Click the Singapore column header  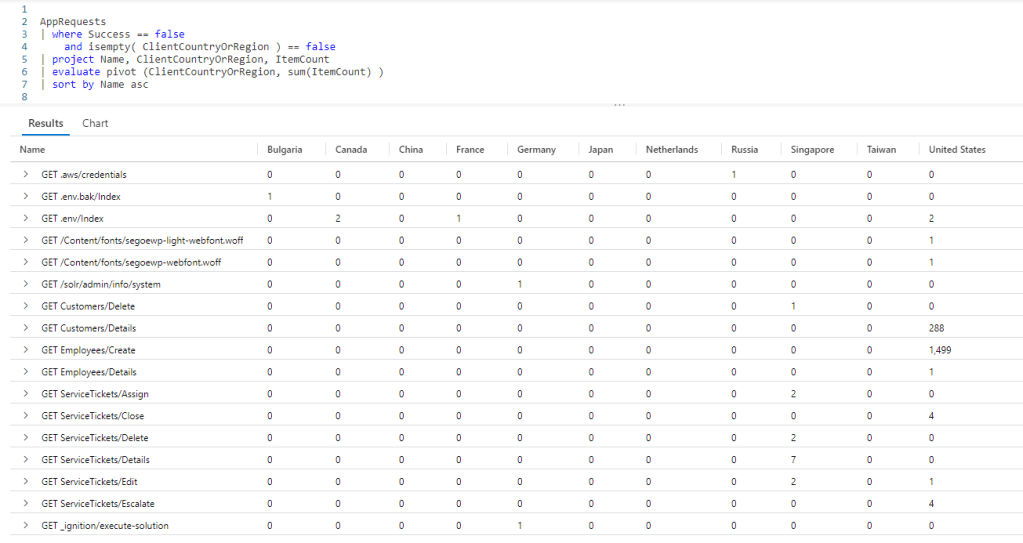click(x=812, y=150)
